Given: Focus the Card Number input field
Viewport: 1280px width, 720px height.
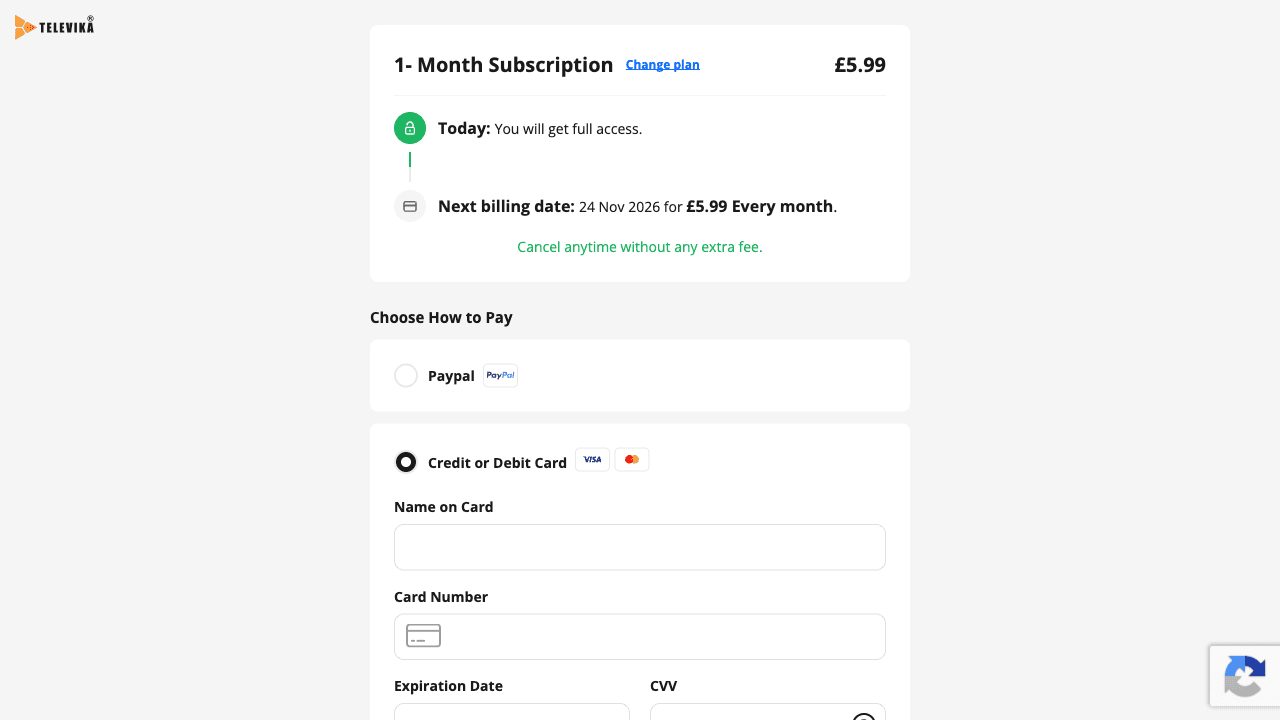Looking at the screenshot, I should point(640,636).
